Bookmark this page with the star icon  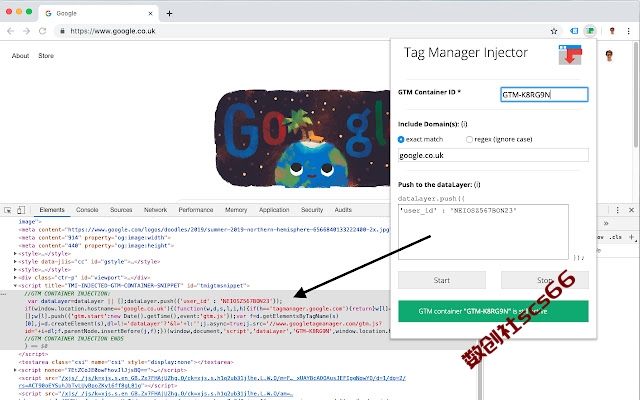point(554,31)
